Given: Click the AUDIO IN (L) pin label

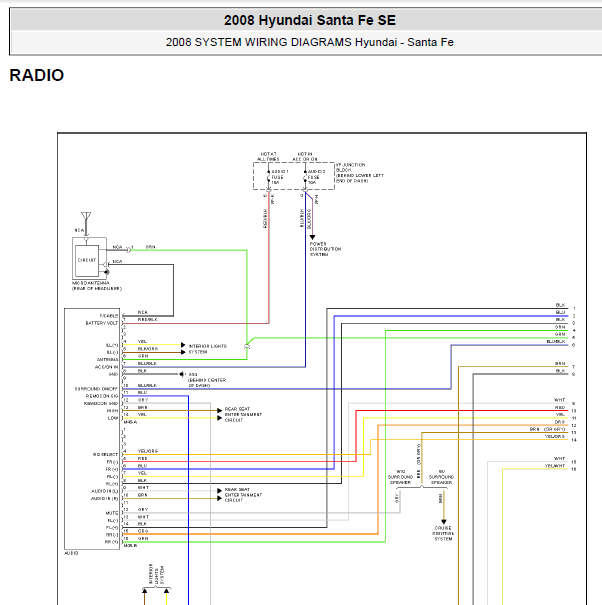Looking at the screenshot, I should click(x=105, y=491).
